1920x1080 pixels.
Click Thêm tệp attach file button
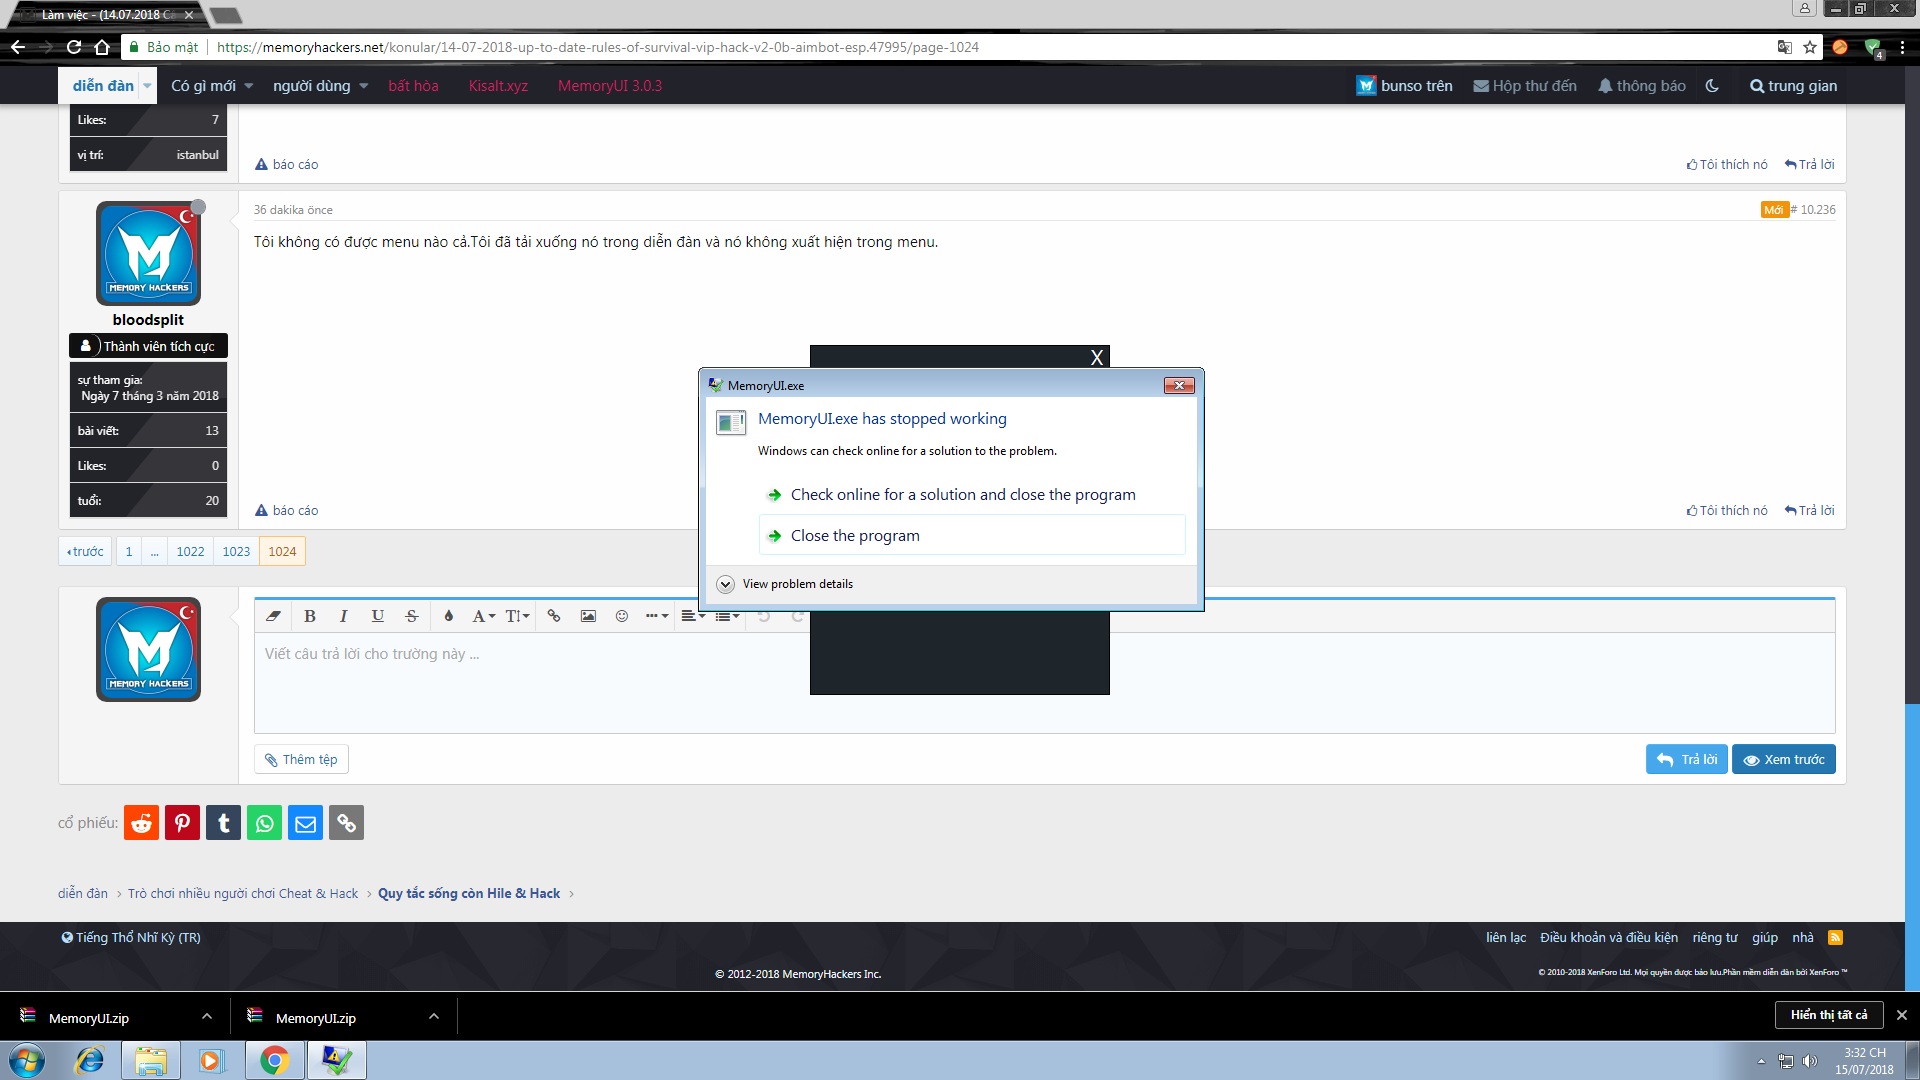click(301, 759)
